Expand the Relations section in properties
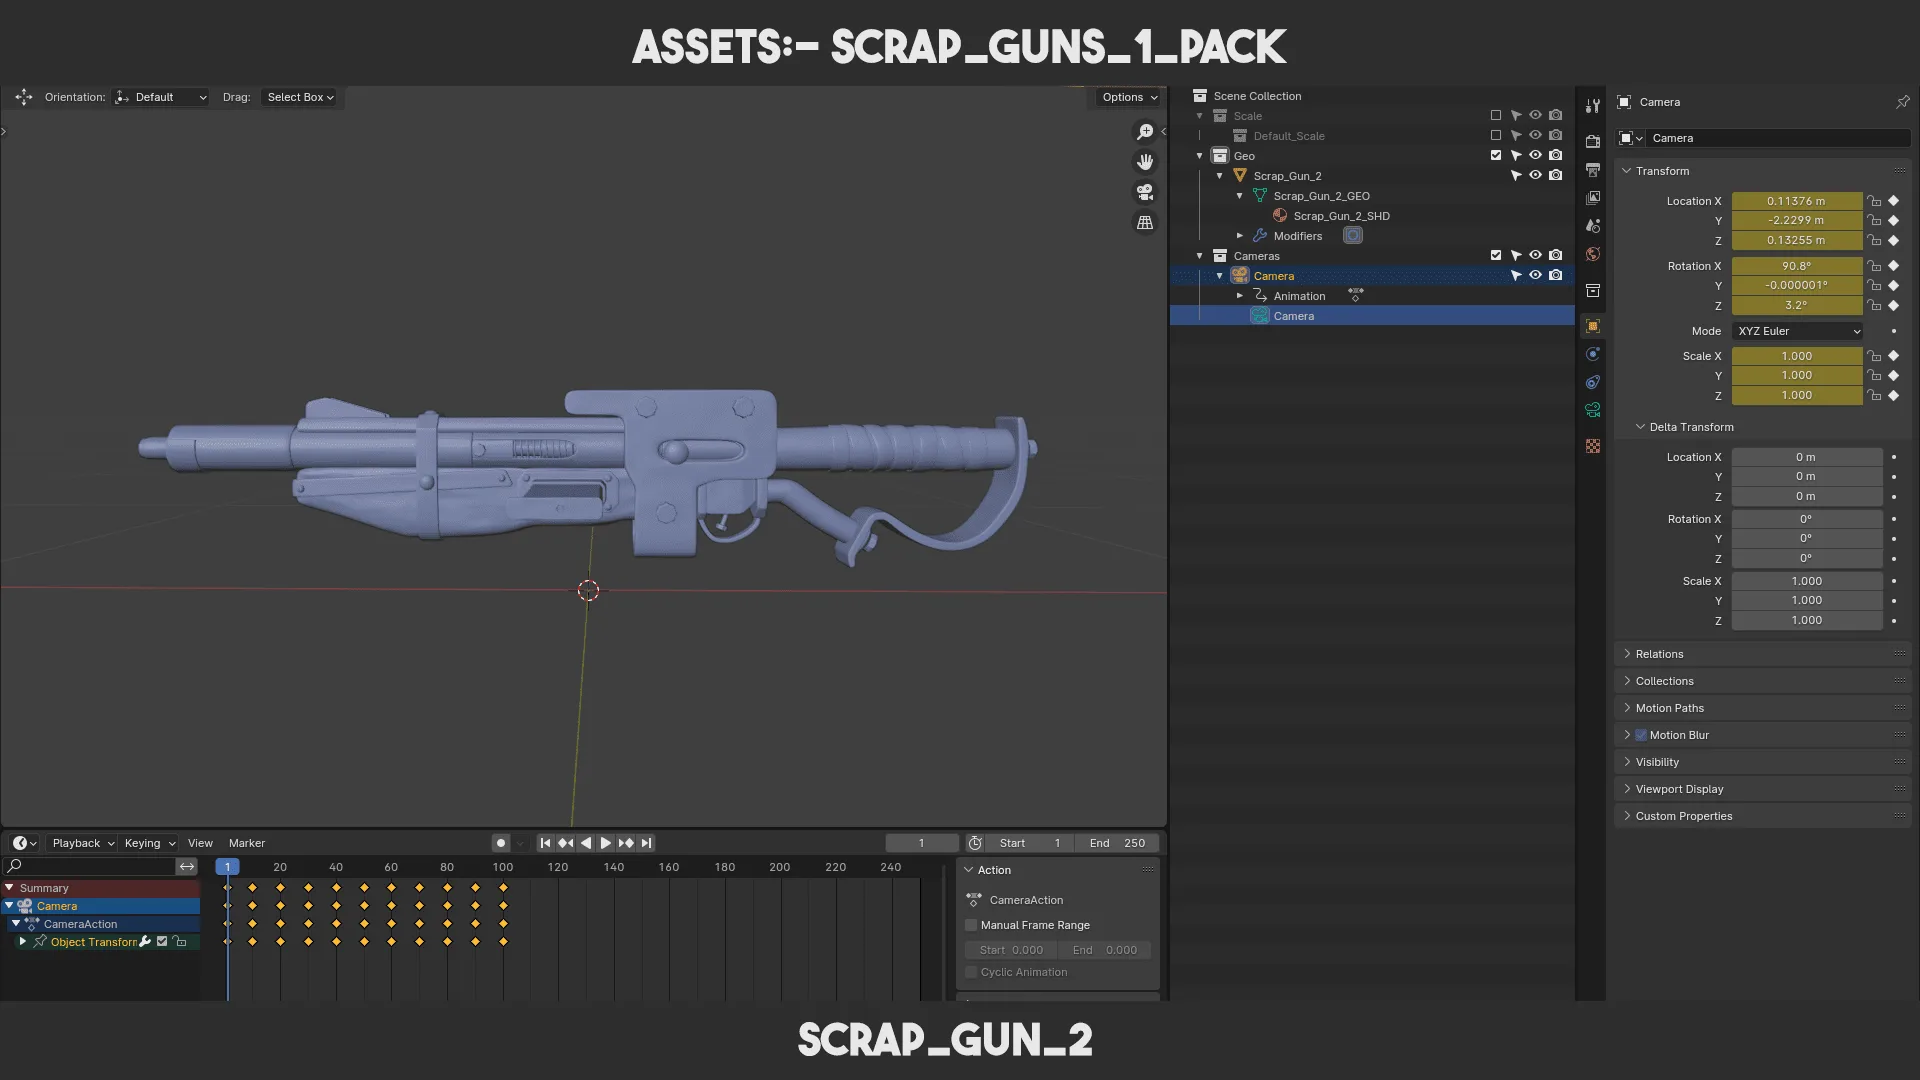Viewport: 1920px width, 1080px height. [x=1659, y=655]
